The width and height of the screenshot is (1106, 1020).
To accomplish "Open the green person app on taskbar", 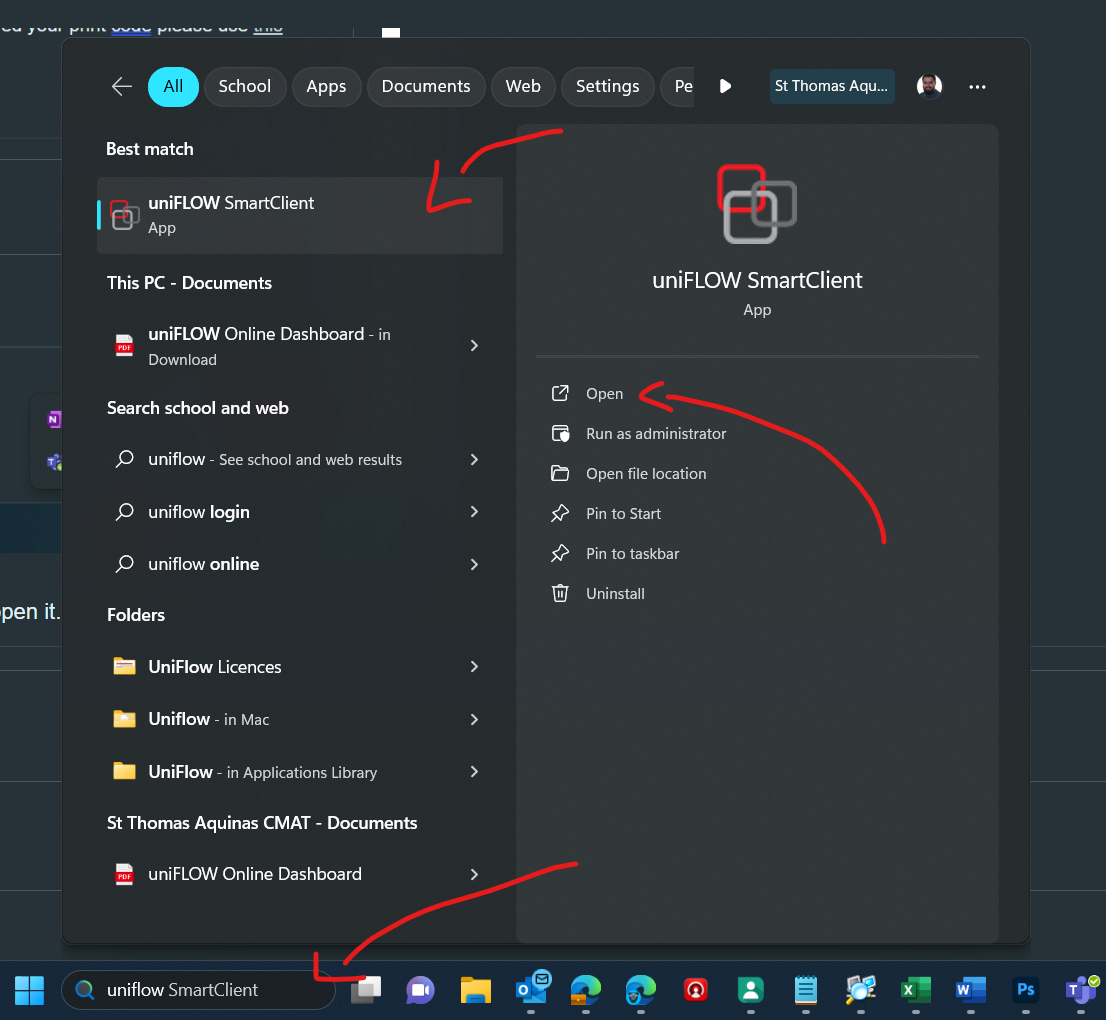I will click(750, 990).
